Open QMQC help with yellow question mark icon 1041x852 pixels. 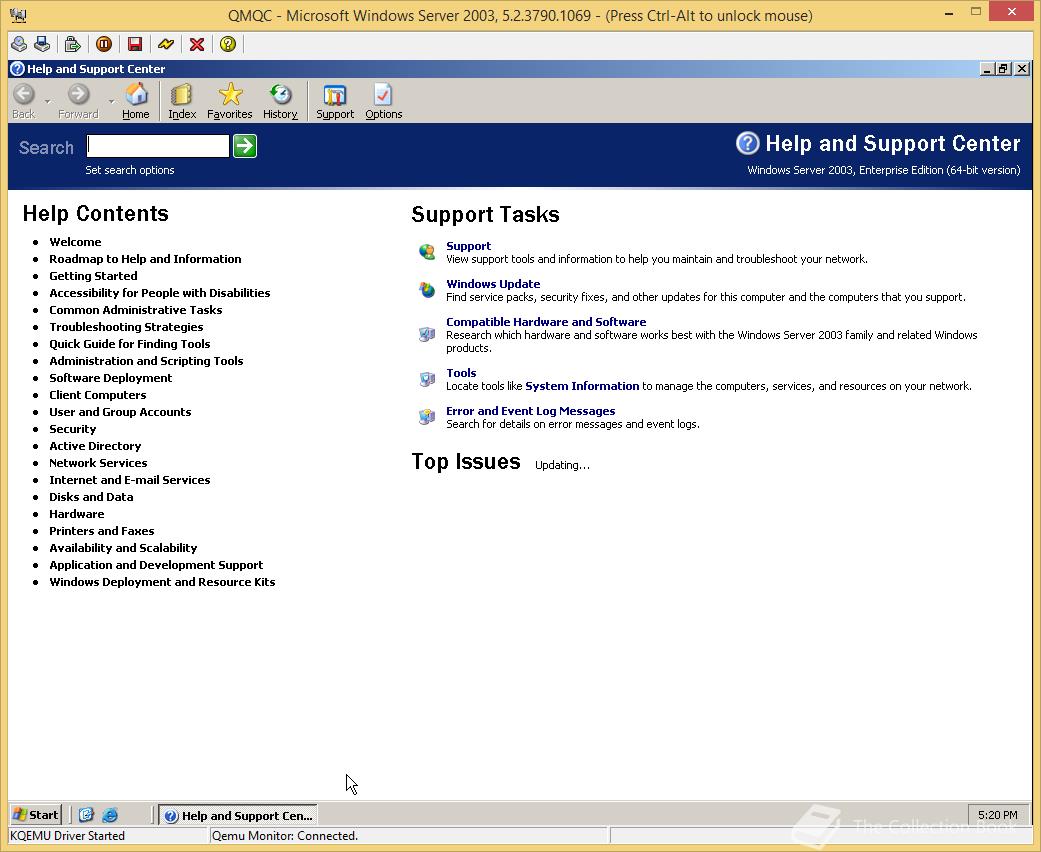click(x=228, y=44)
